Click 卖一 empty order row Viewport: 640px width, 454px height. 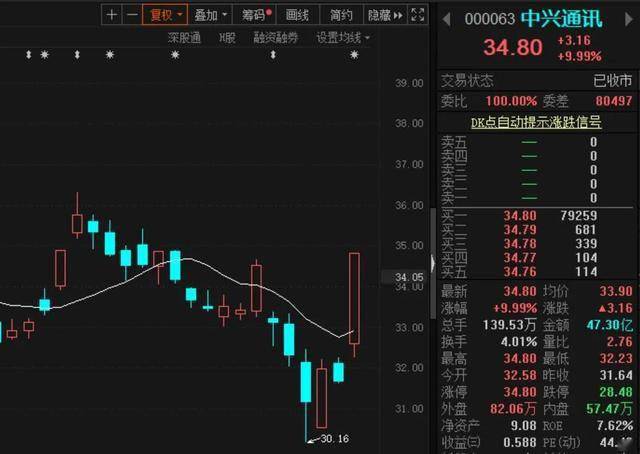point(537,198)
